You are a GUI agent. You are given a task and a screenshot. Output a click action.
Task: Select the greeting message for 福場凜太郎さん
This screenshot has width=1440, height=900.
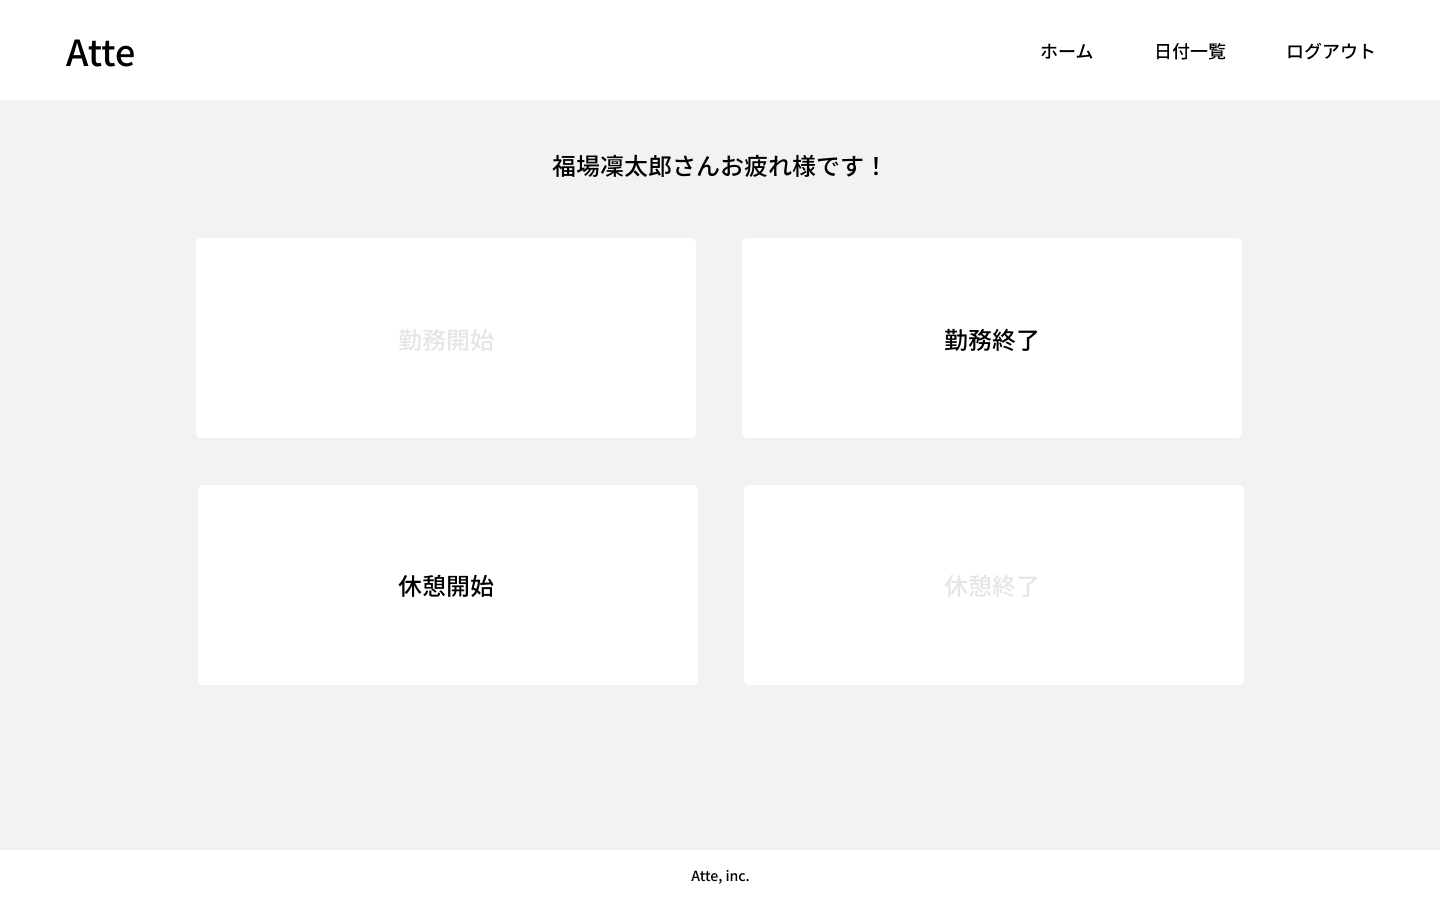point(718,166)
